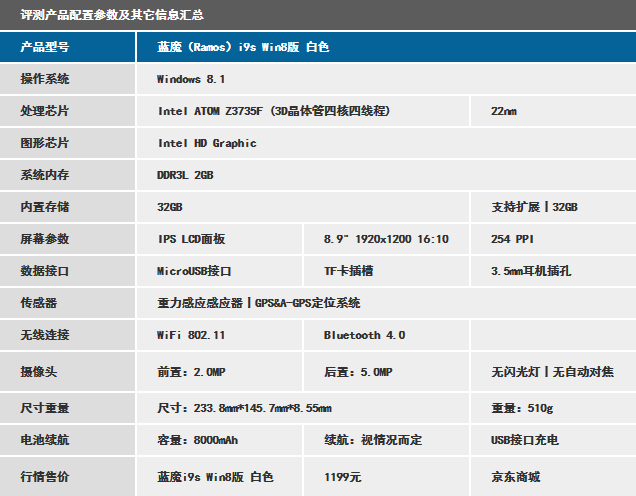Click the TF卡插槽 cell
Image resolution: width=636 pixels, height=496 pixels.
[x=386, y=271]
